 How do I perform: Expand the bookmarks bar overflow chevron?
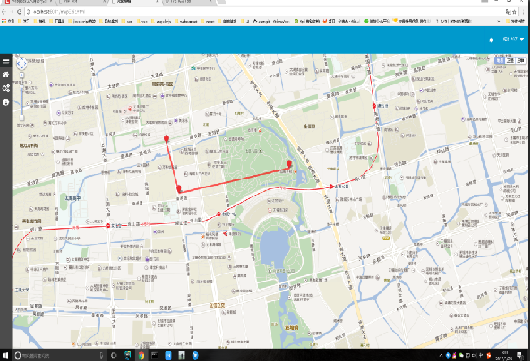[499, 21]
